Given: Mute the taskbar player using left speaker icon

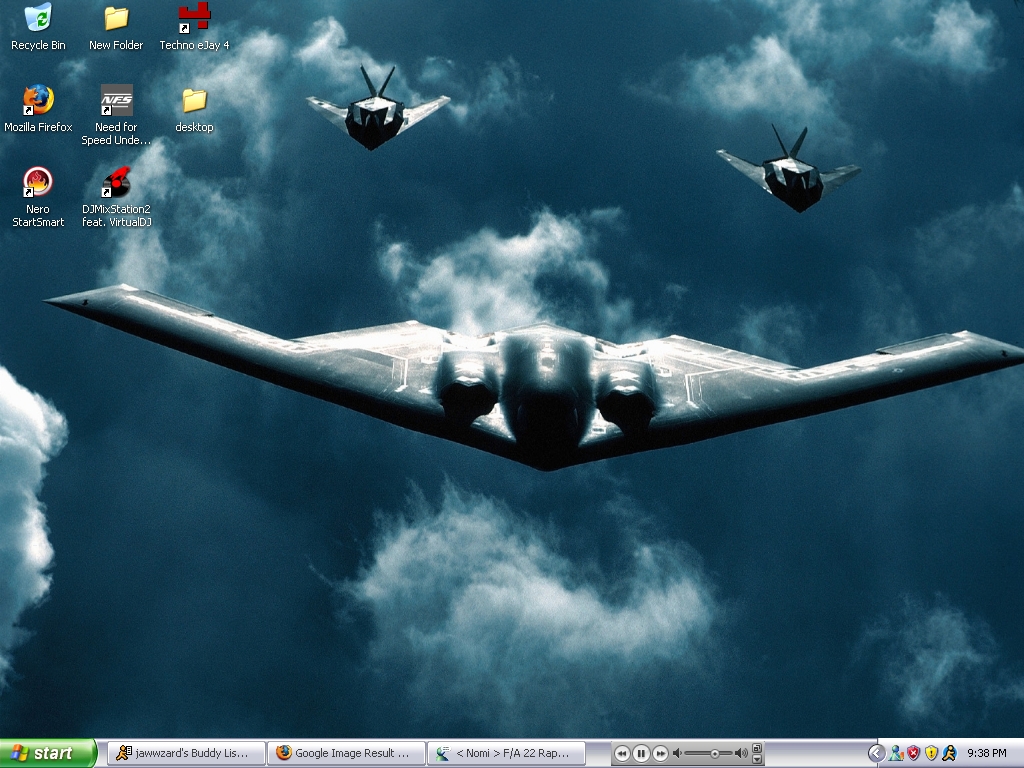Looking at the screenshot, I should click(x=677, y=753).
